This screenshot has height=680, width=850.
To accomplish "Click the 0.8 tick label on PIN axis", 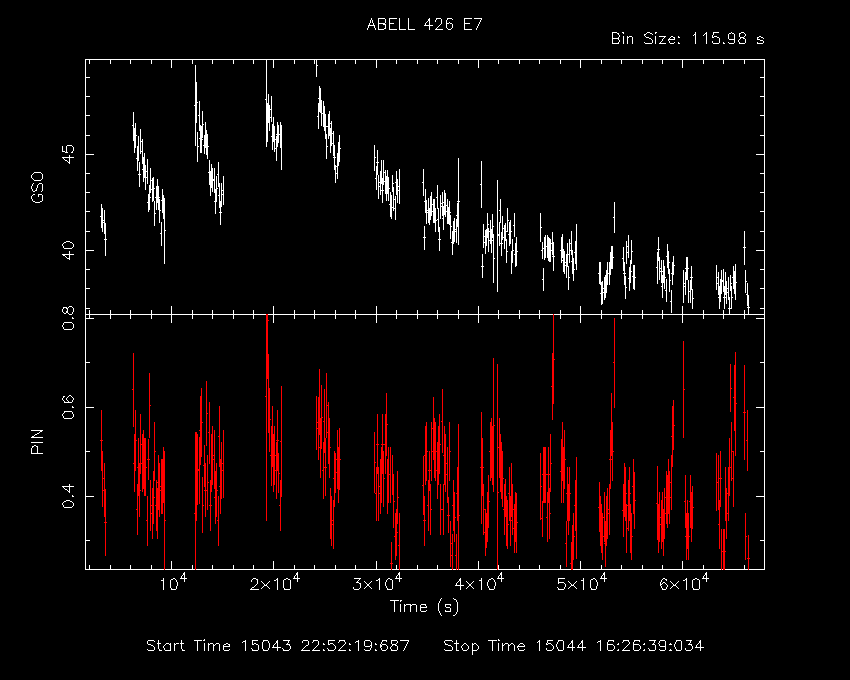I will pyautogui.click(x=68, y=318).
